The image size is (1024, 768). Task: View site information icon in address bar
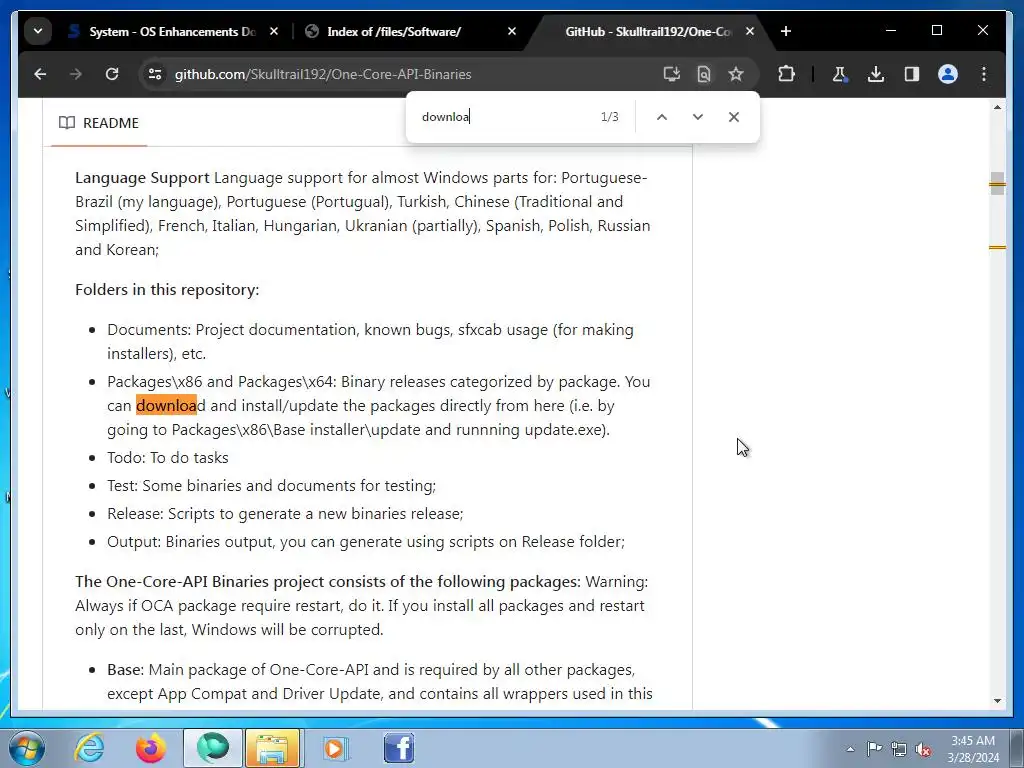click(x=155, y=74)
